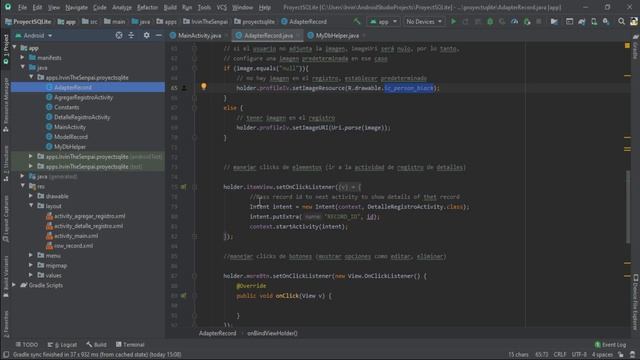Screen dimensions: 640x360
Task: Click the Sync Project with Gradle elephant icon
Action: pos(582,21)
